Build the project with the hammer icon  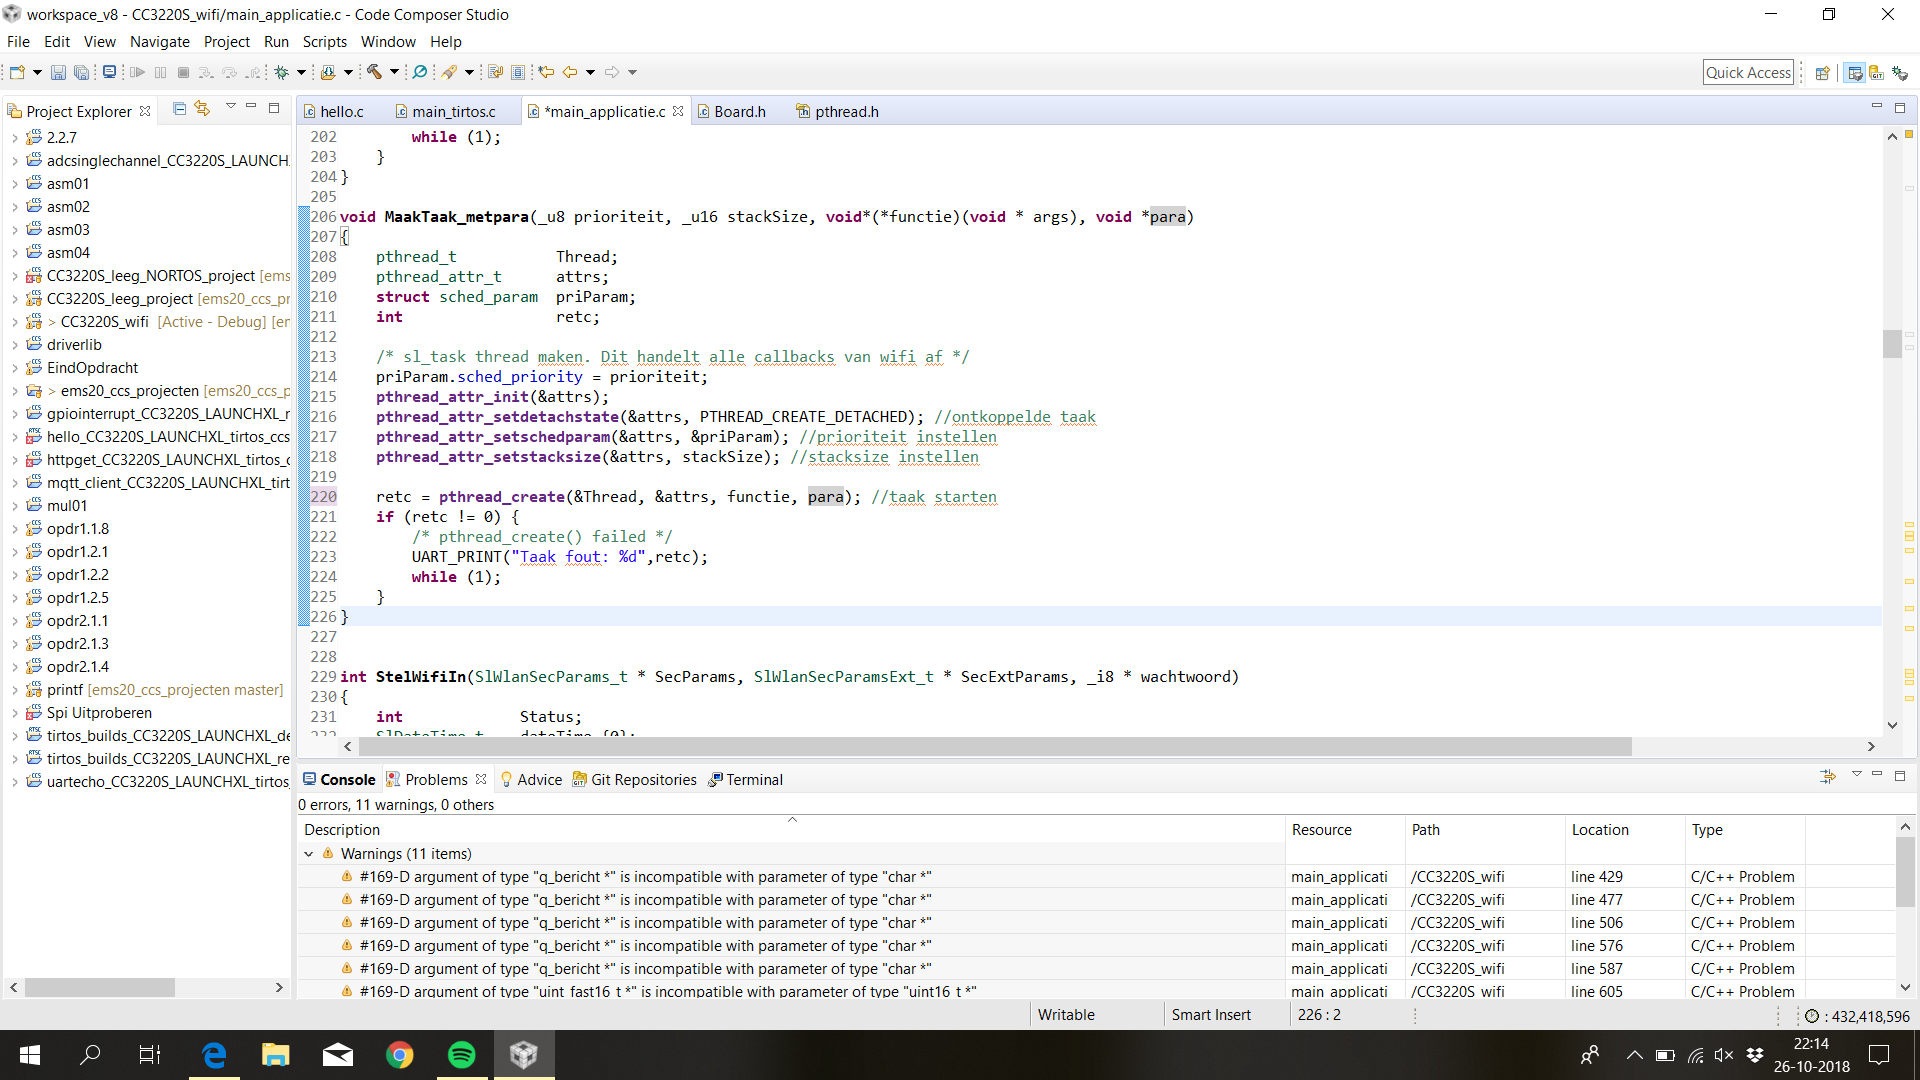pos(374,72)
